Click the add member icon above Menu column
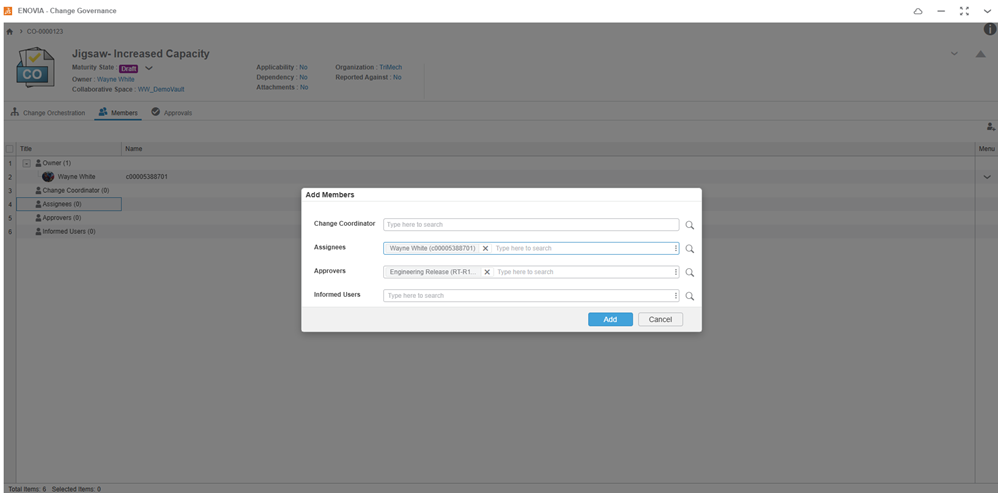The image size is (998, 493). tap(990, 127)
